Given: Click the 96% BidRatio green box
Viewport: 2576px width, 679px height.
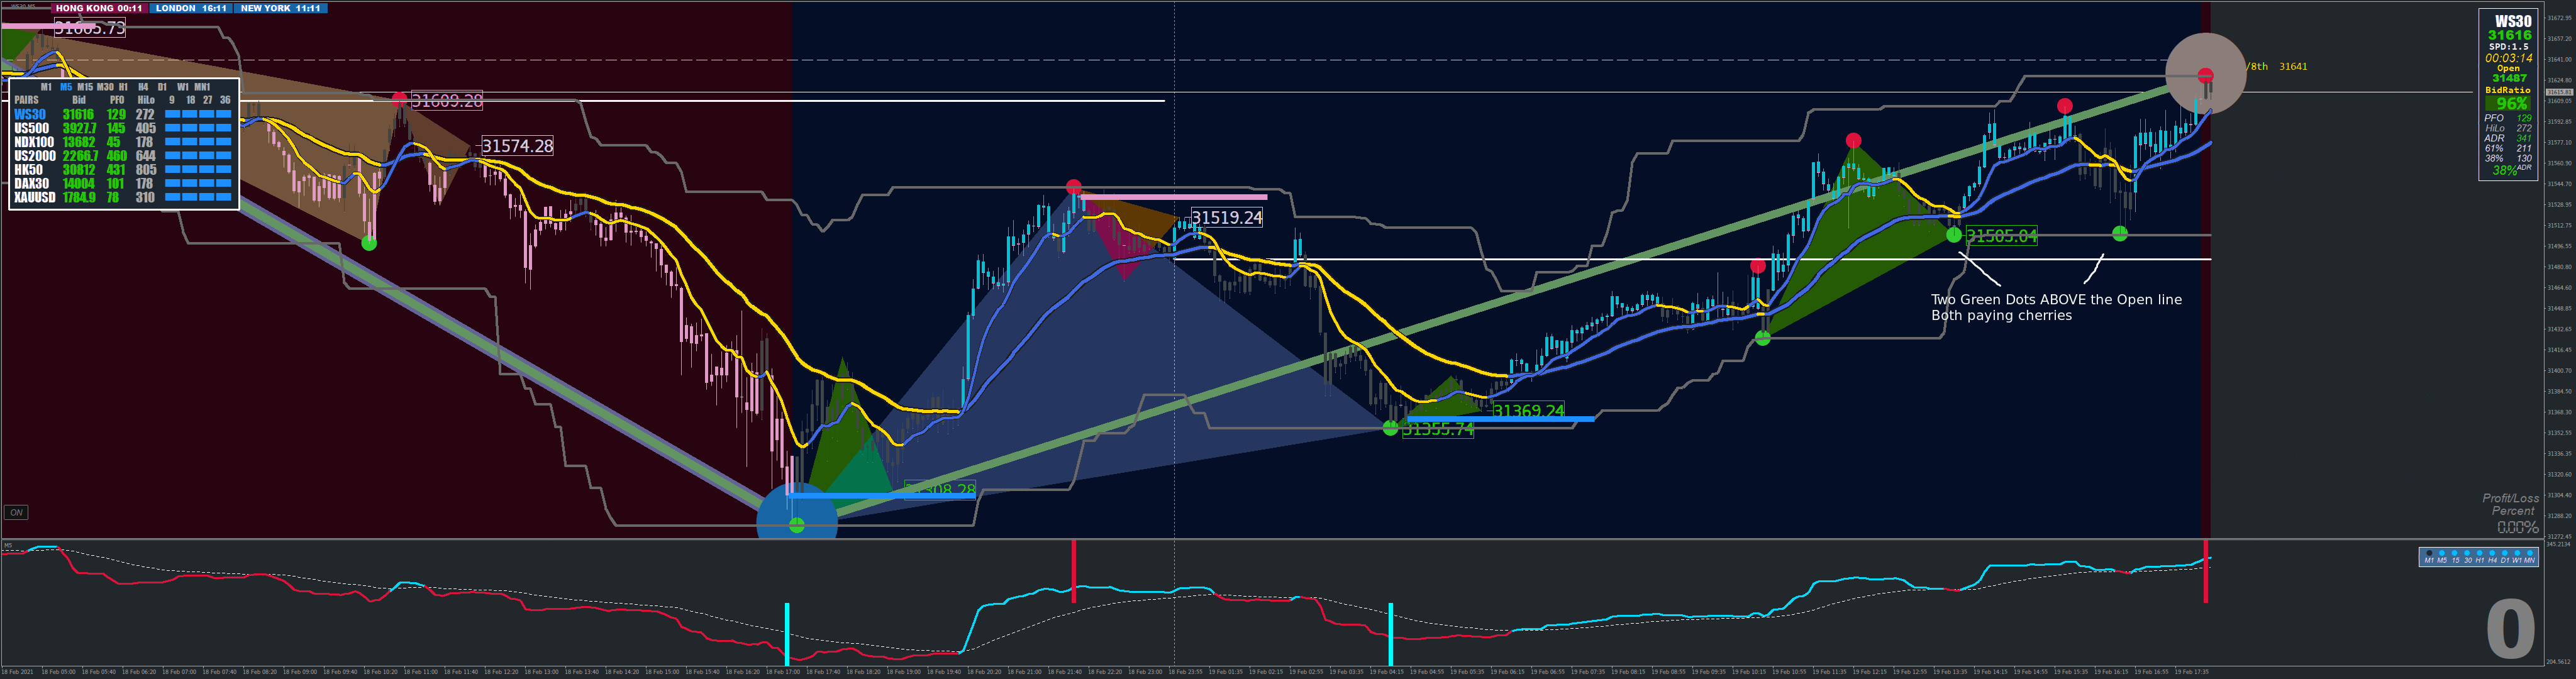Looking at the screenshot, I should click(x=2510, y=103).
